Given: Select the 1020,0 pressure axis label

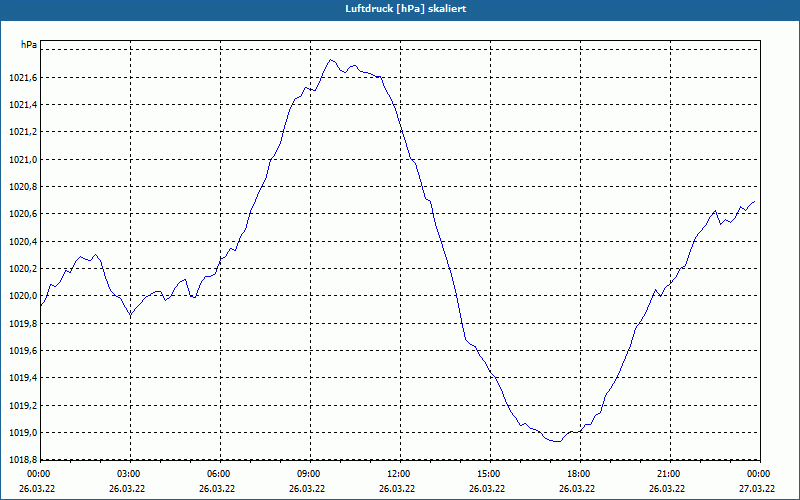Looking at the screenshot, I should tap(23, 296).
